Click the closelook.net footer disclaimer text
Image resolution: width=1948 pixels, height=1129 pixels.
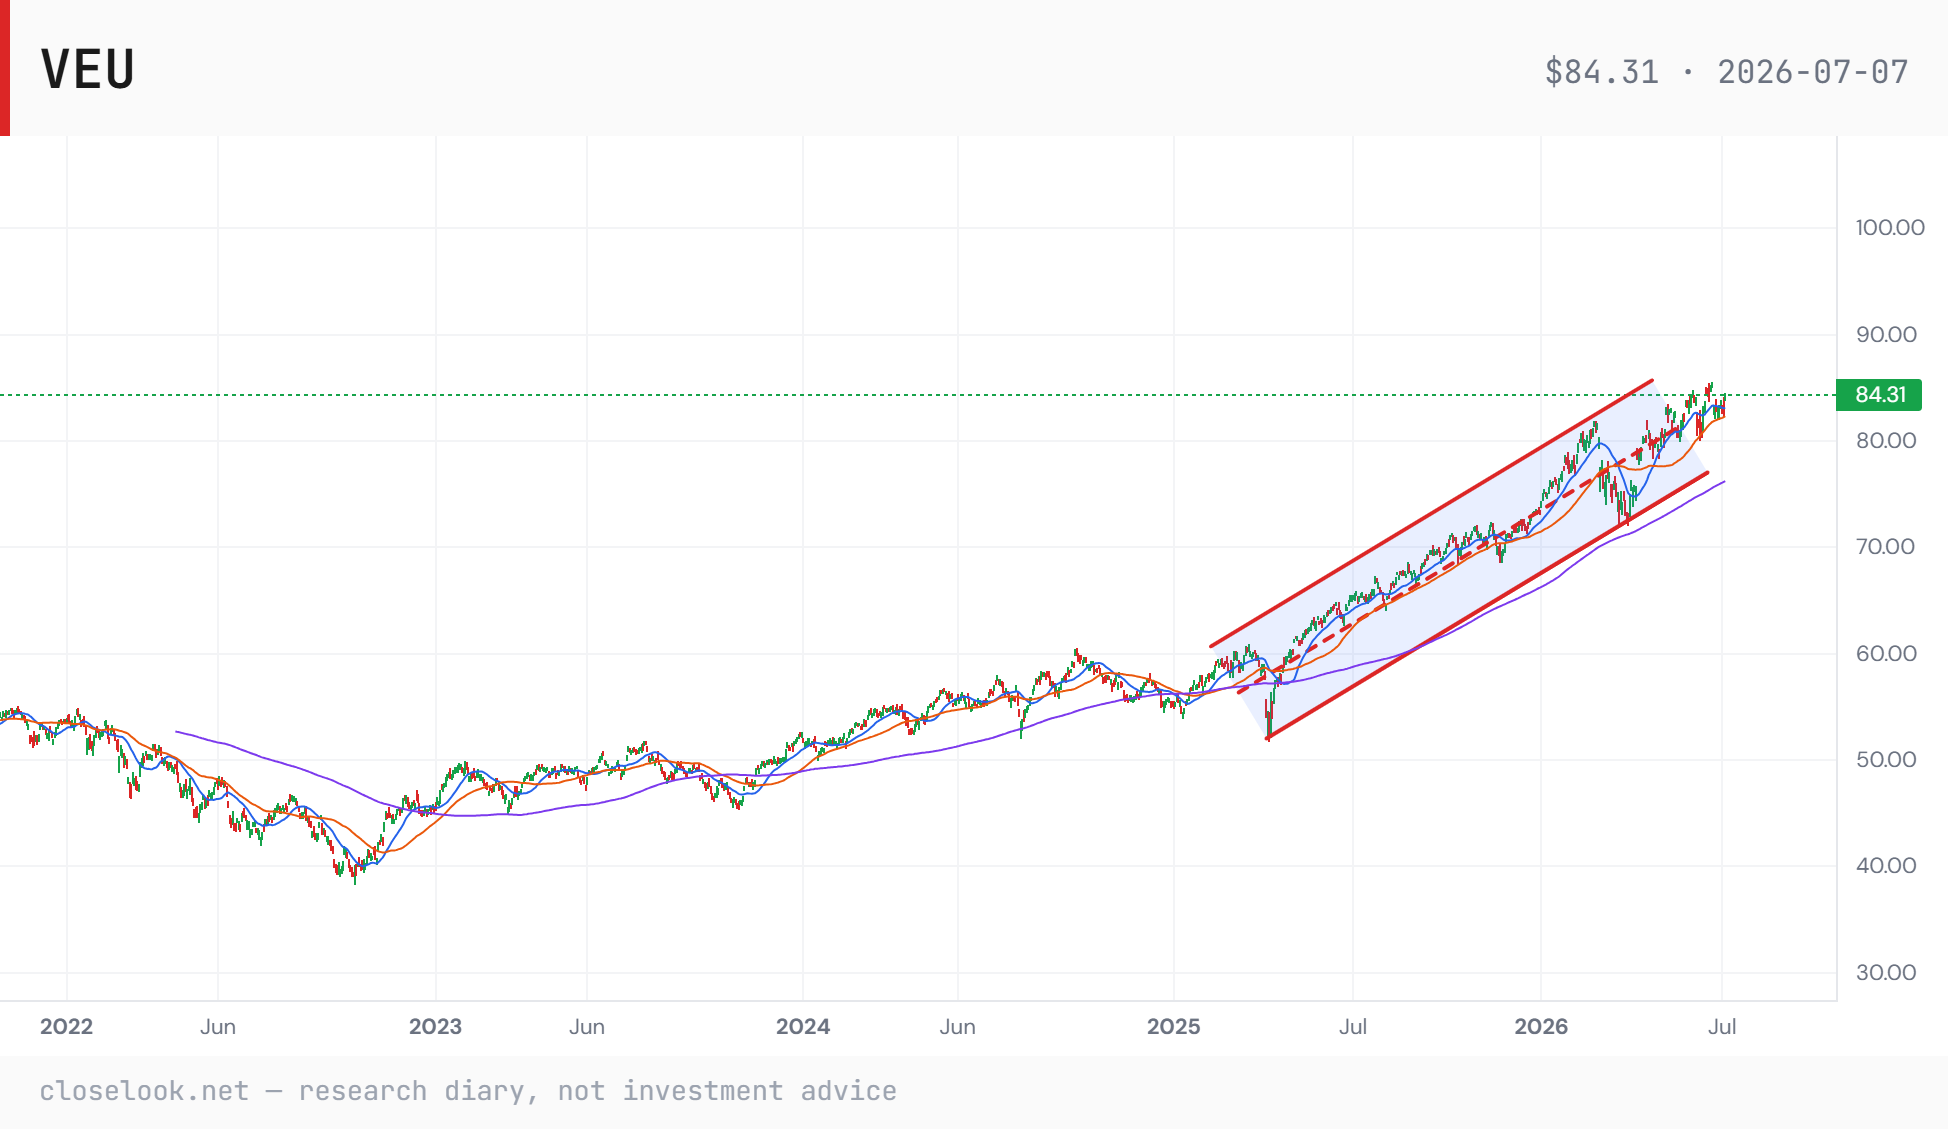point(468,1091)
